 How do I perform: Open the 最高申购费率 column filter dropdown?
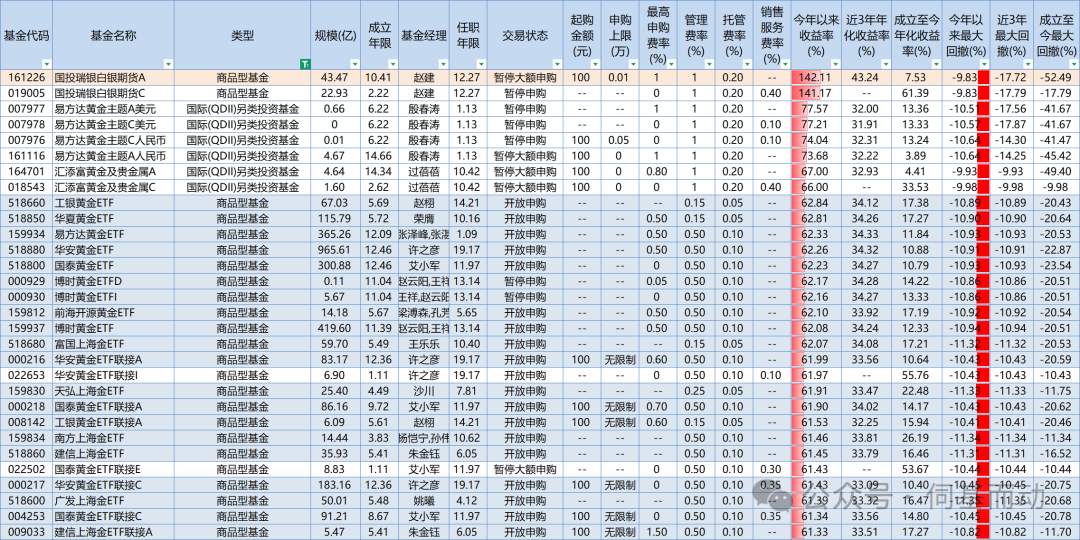pyautogui.click(x=671, y=64)
